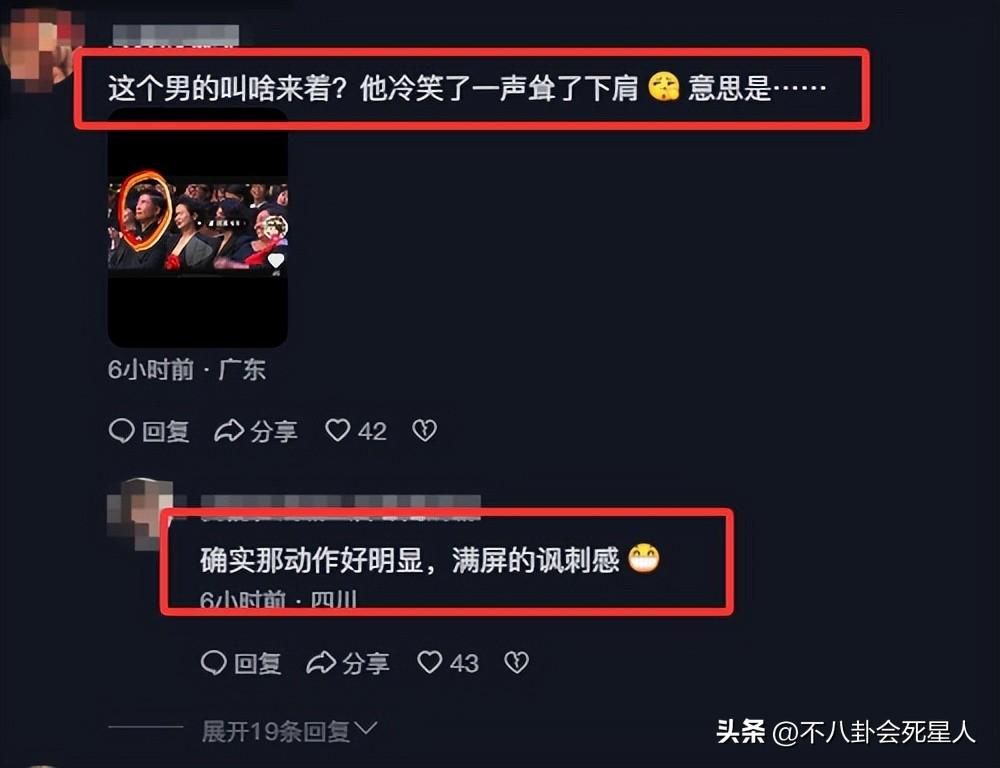Open the attached audience photo thumbnail

point(198,228)
